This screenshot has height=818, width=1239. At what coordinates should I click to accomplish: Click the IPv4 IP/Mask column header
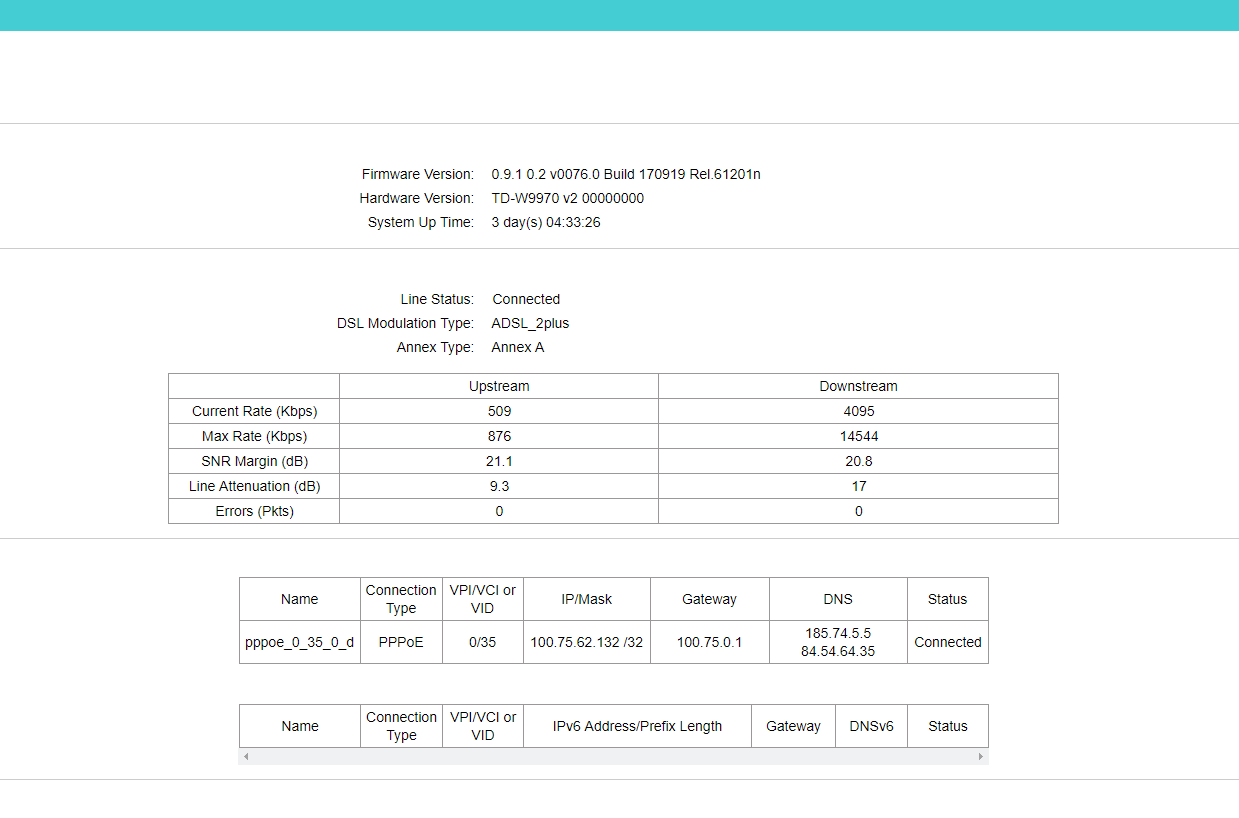click(586, 599)
